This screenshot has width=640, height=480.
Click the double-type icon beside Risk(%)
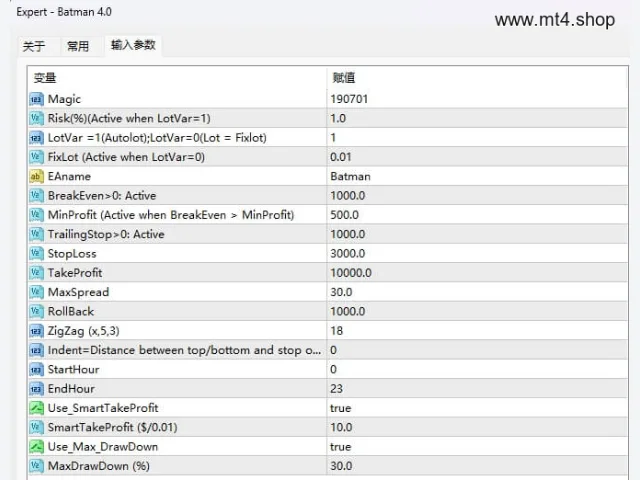pos(36,118)
